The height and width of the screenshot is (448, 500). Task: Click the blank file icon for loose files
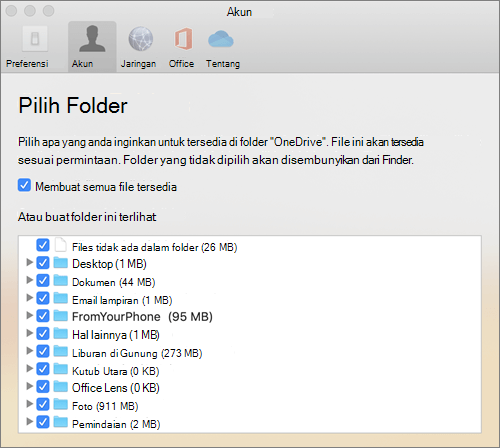coord(60,245)
